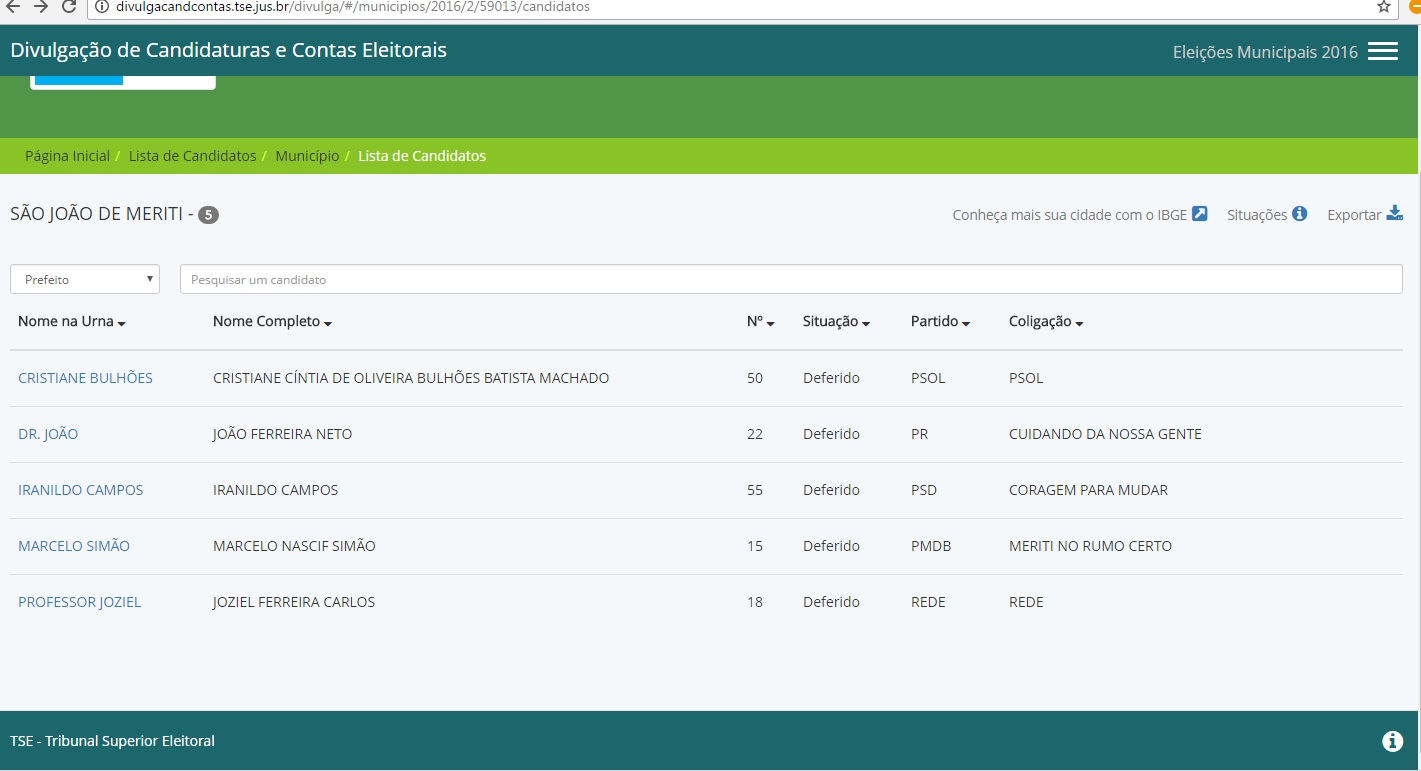
Task: Sort by Situação column
Action: point(836,322)
